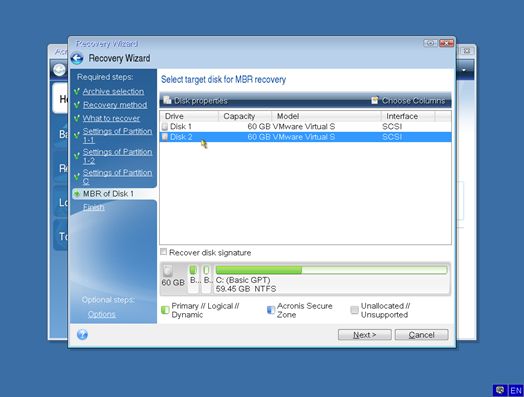This screenshot has height=397, width=524.
Task: Close the Recovery Wizard window
Action: (x=446, y=43)
